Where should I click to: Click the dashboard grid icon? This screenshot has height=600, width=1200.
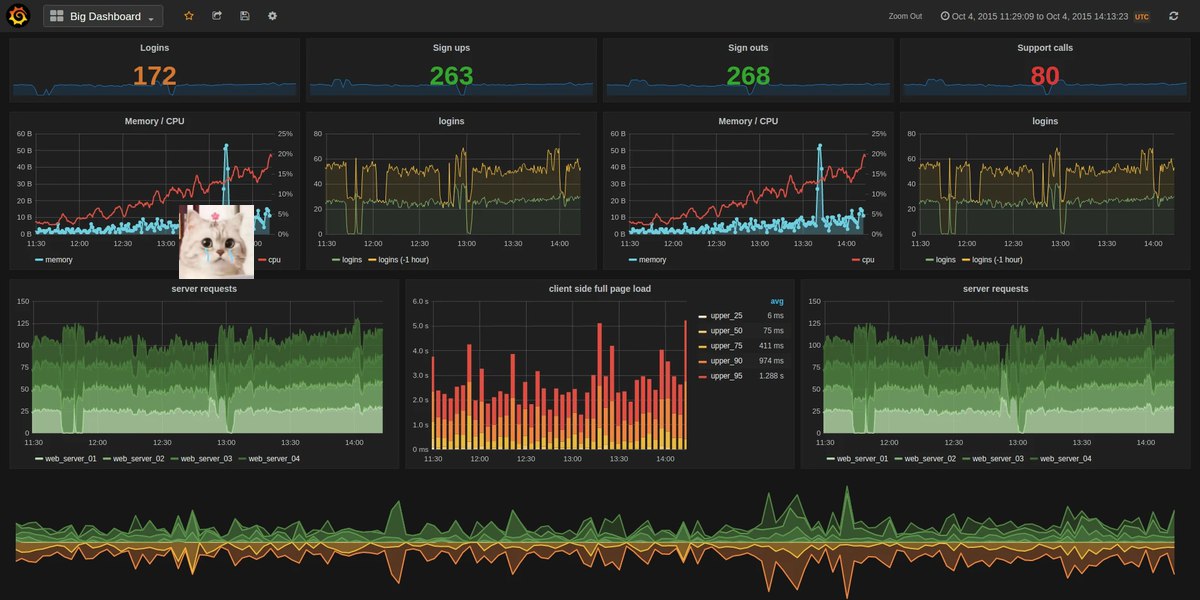tap(56, 17)
